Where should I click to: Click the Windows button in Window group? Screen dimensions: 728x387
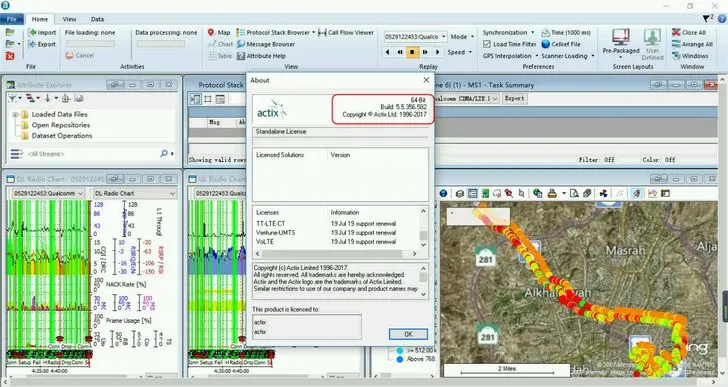690,56
